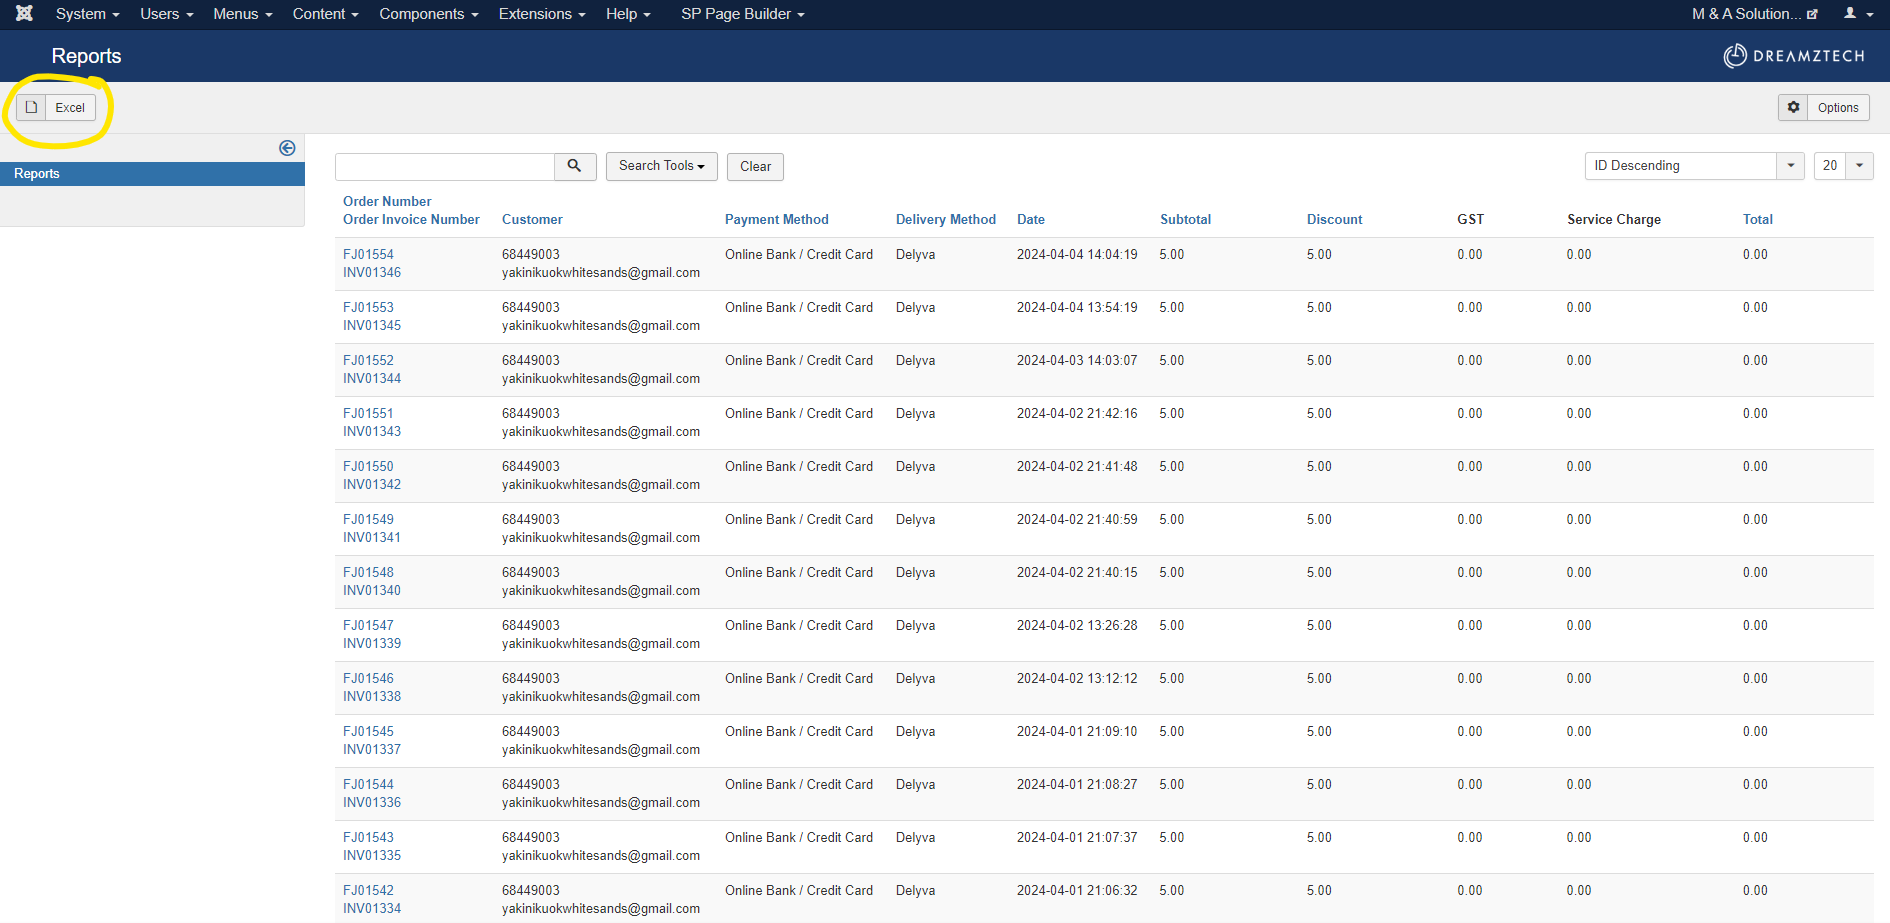Collapse the sidebar with the arrow icon
The height and width of the screenshot is (923, 1890).
point(287,148)
